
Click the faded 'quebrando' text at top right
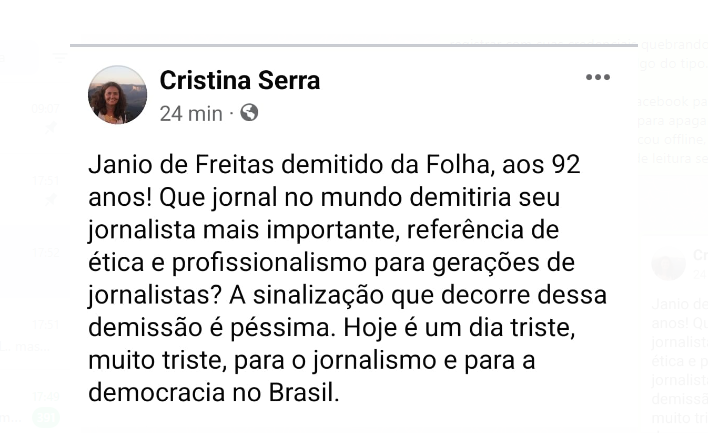pos(674,44)
